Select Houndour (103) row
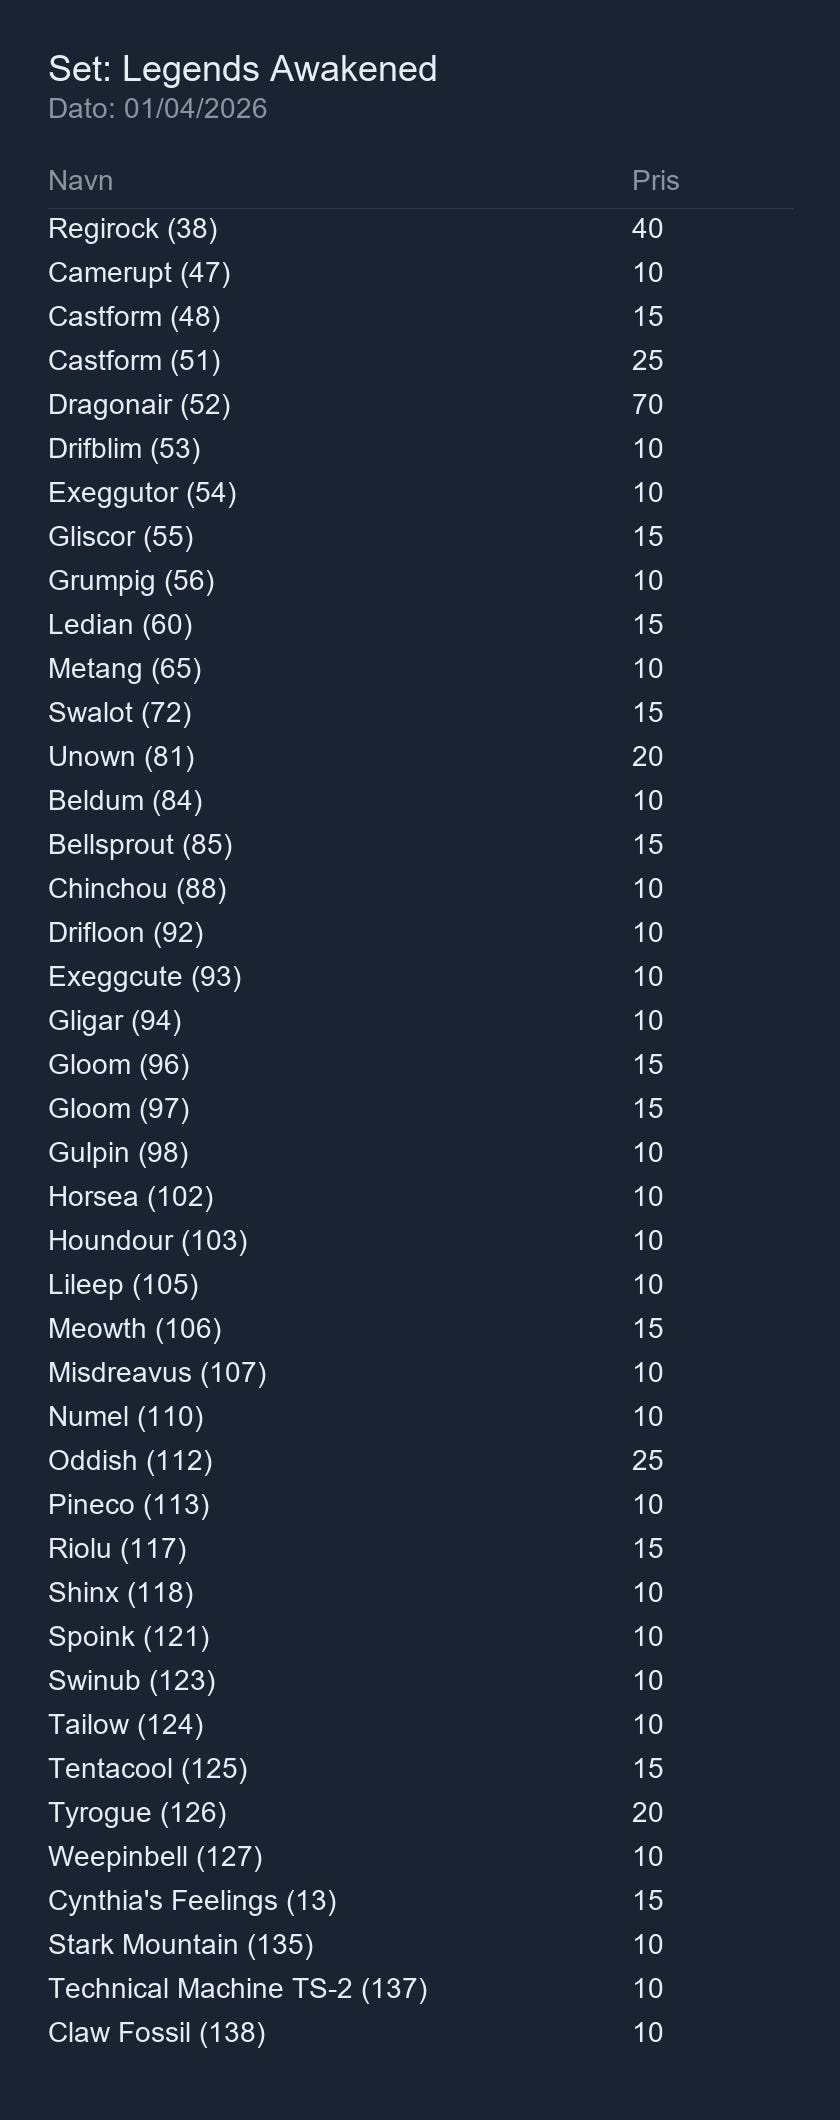 pyautogui.click(x=147, y=1241)
